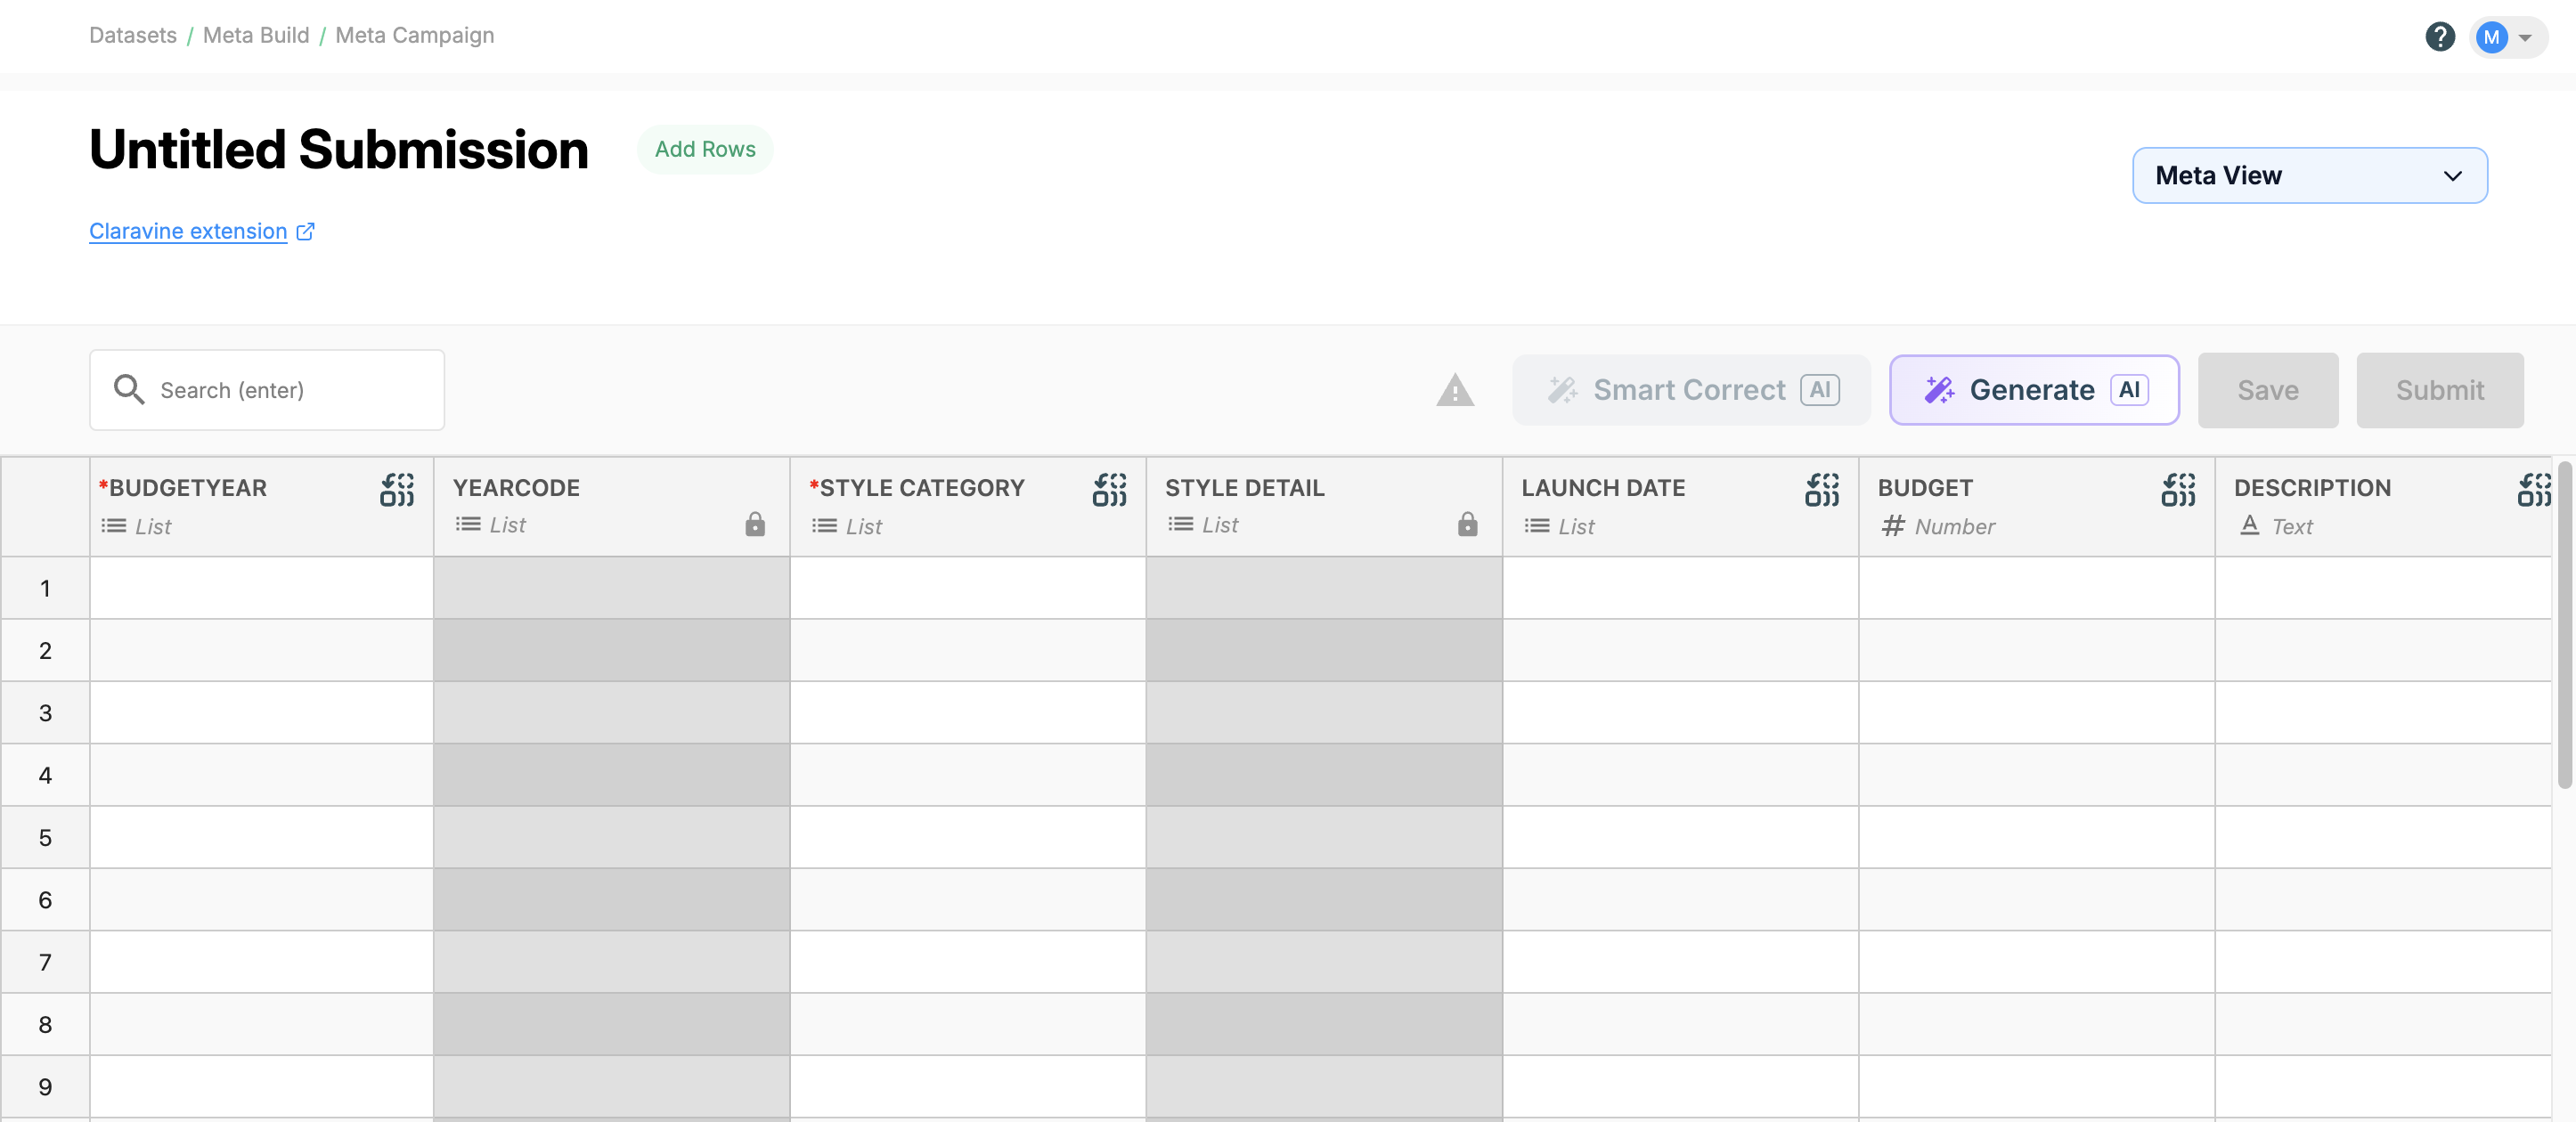Click the Save button
Viewport: 2576px width, 1122px height.
tap(2268, 390)
